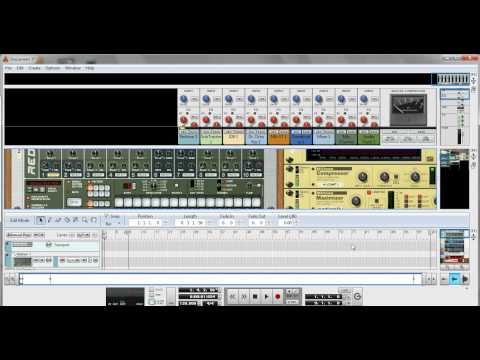Screen dimensions: 480x360
Task: Toggle the fifth Redrum step button
Action: [155, 202]
